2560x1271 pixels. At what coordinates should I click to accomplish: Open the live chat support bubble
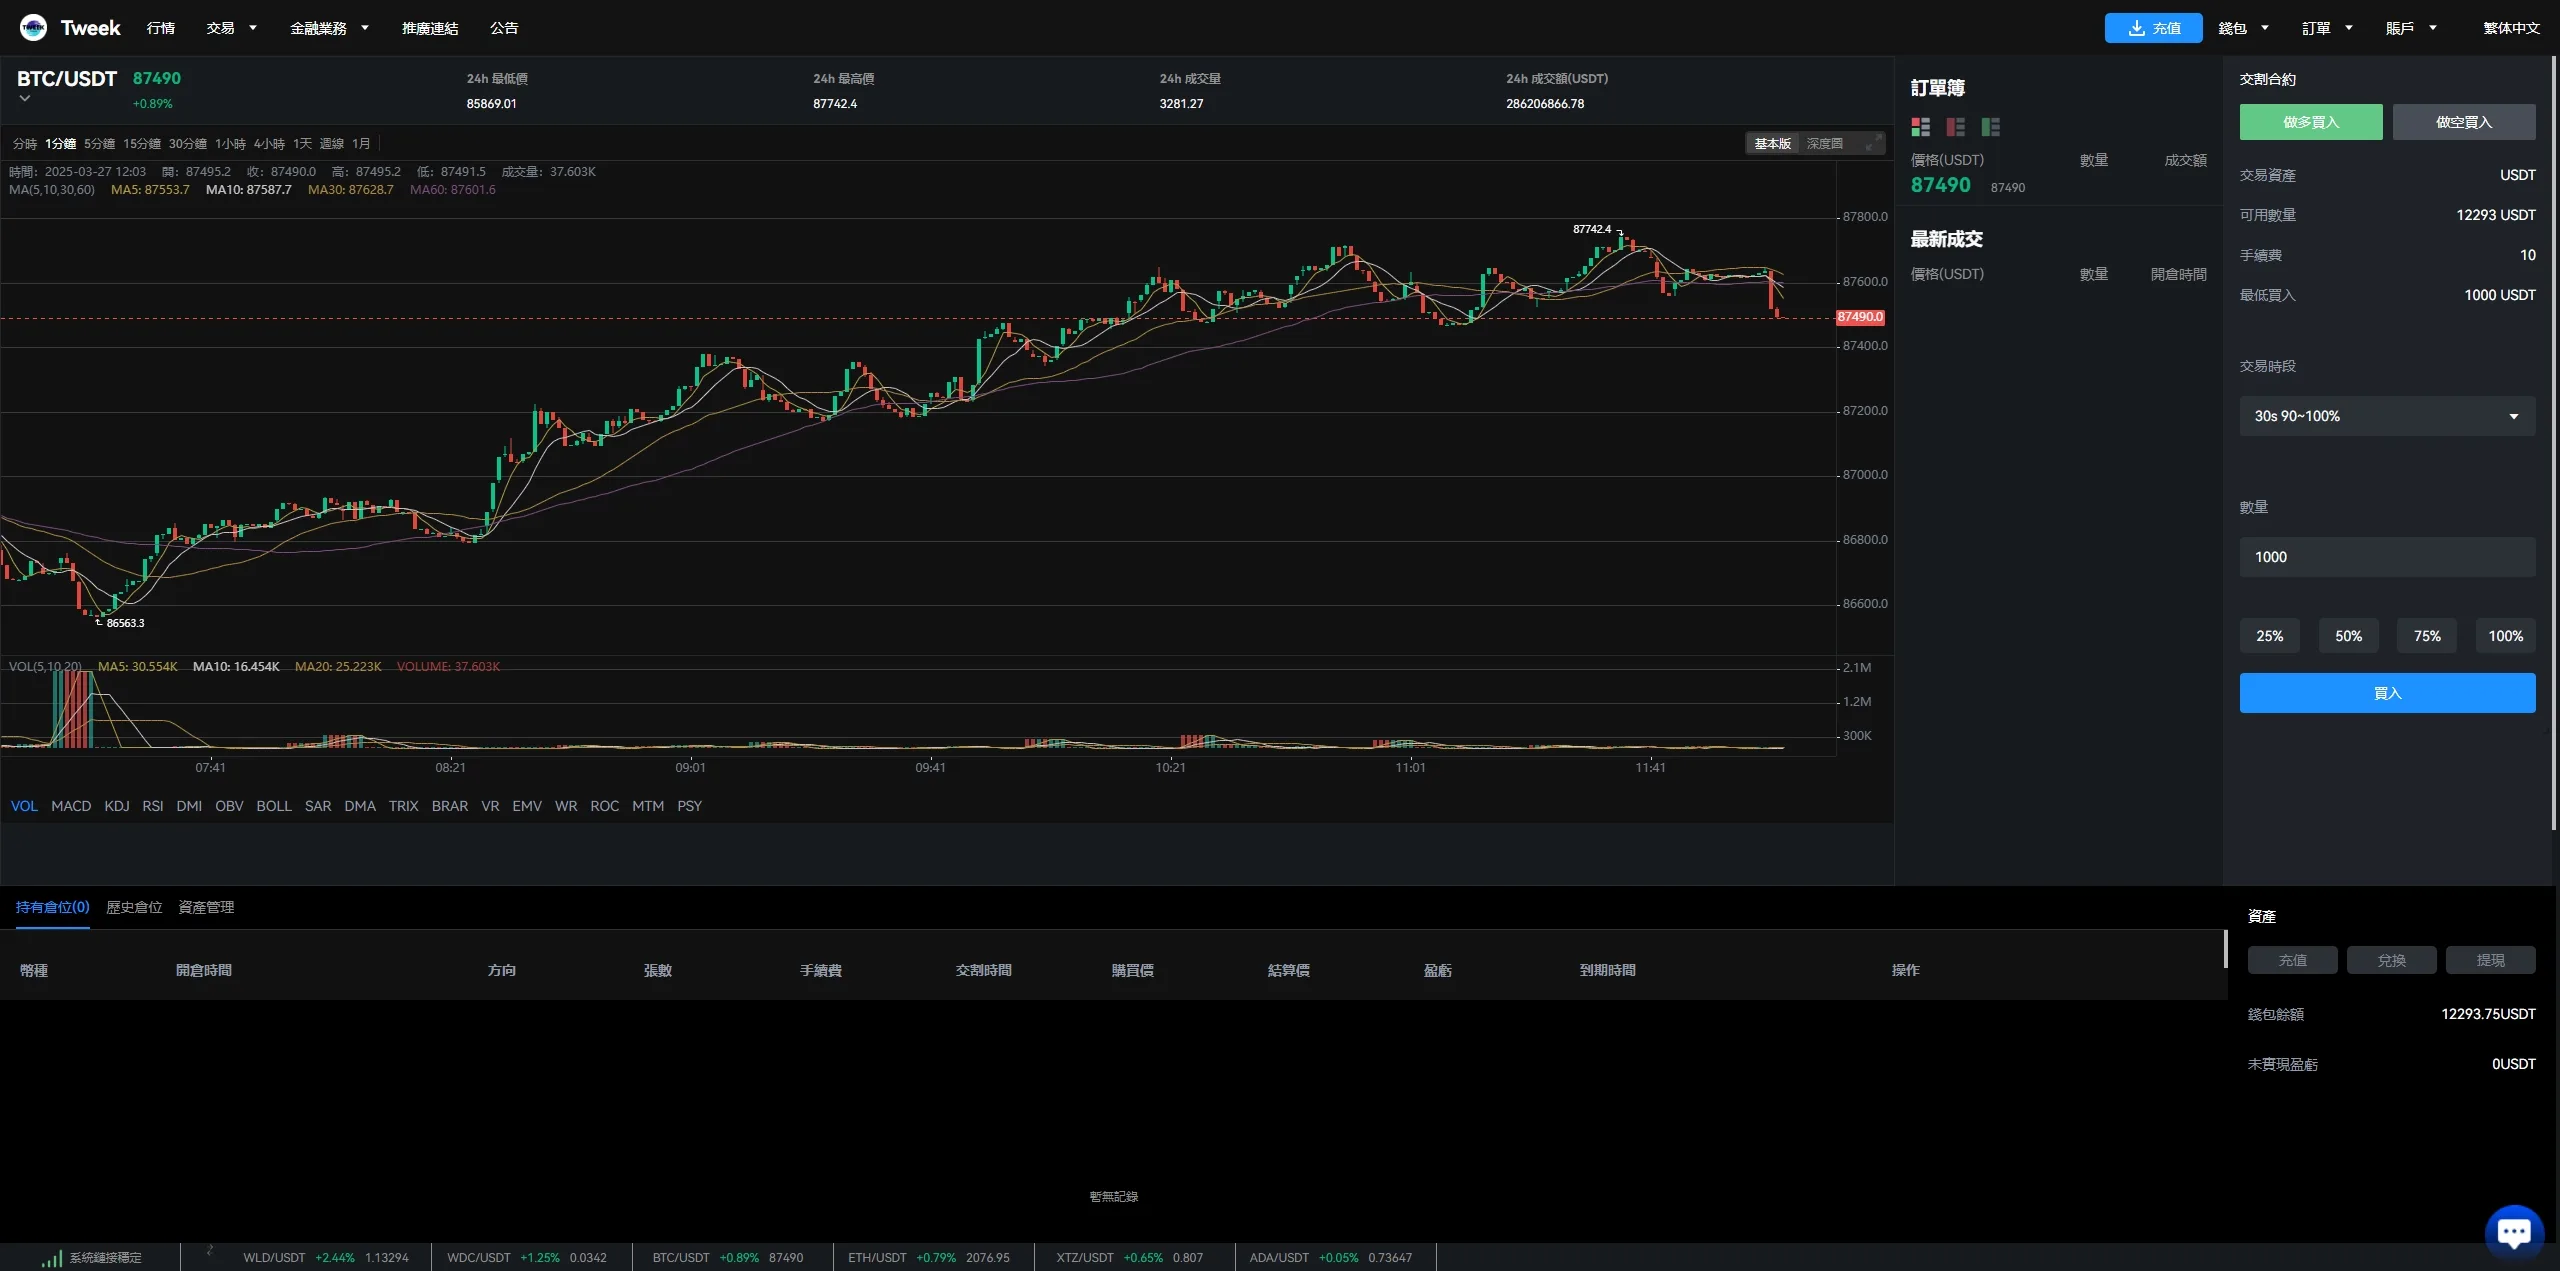click(2513, 1231)
